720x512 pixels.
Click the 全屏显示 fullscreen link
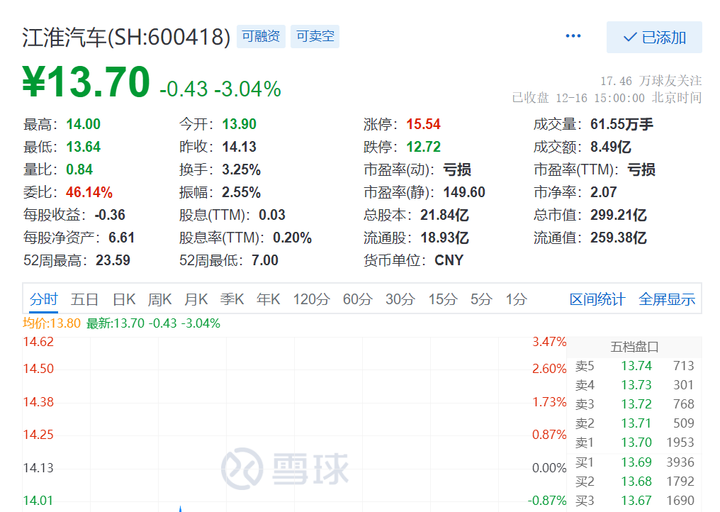(667, 299)
